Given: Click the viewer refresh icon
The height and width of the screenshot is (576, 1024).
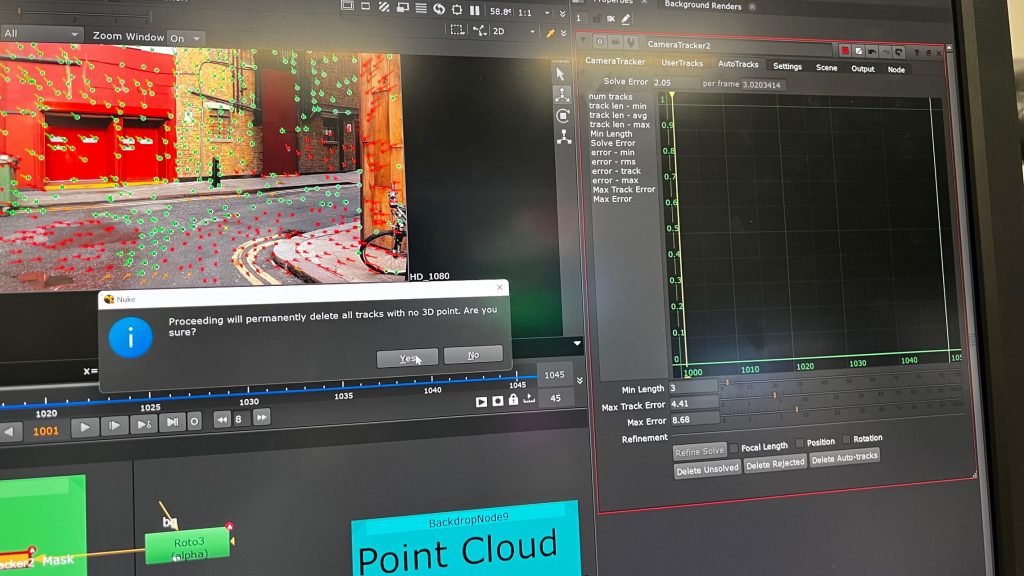Looking at the screenshot, I should pos(439,8).
